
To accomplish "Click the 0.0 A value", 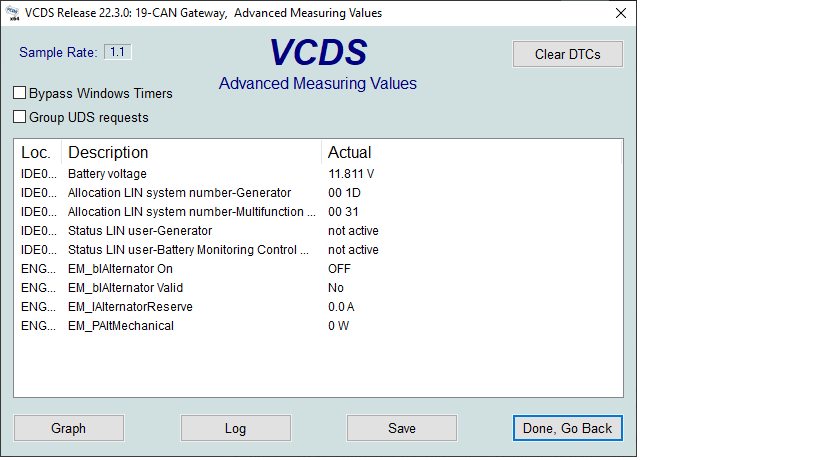I will 341,307.
